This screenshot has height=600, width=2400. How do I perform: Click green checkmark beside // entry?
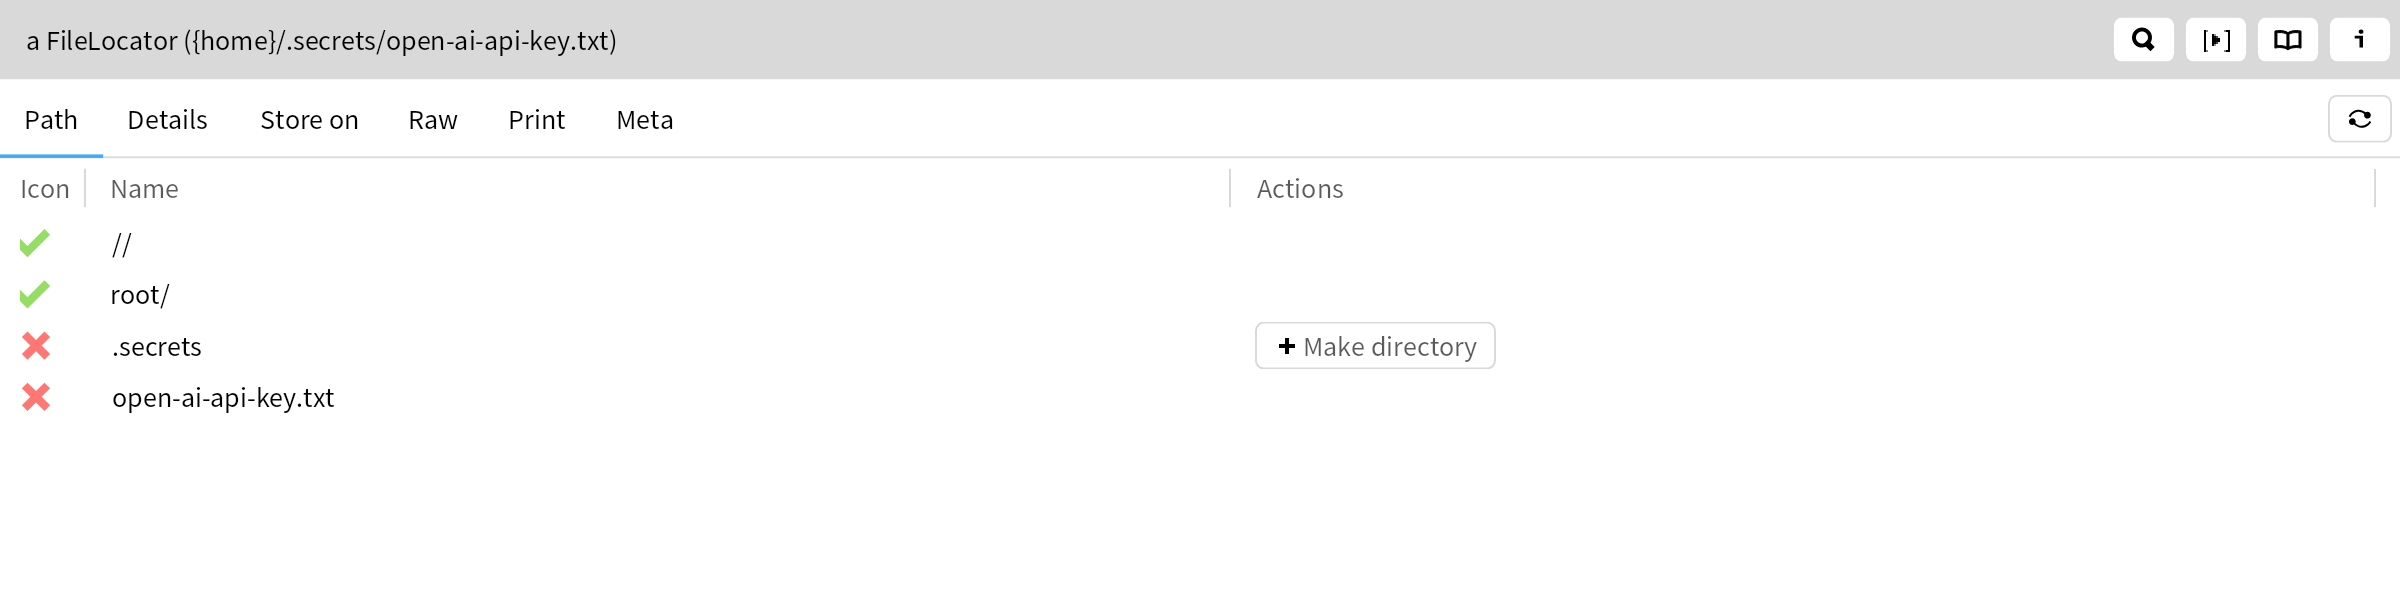[x=35, y=243]
